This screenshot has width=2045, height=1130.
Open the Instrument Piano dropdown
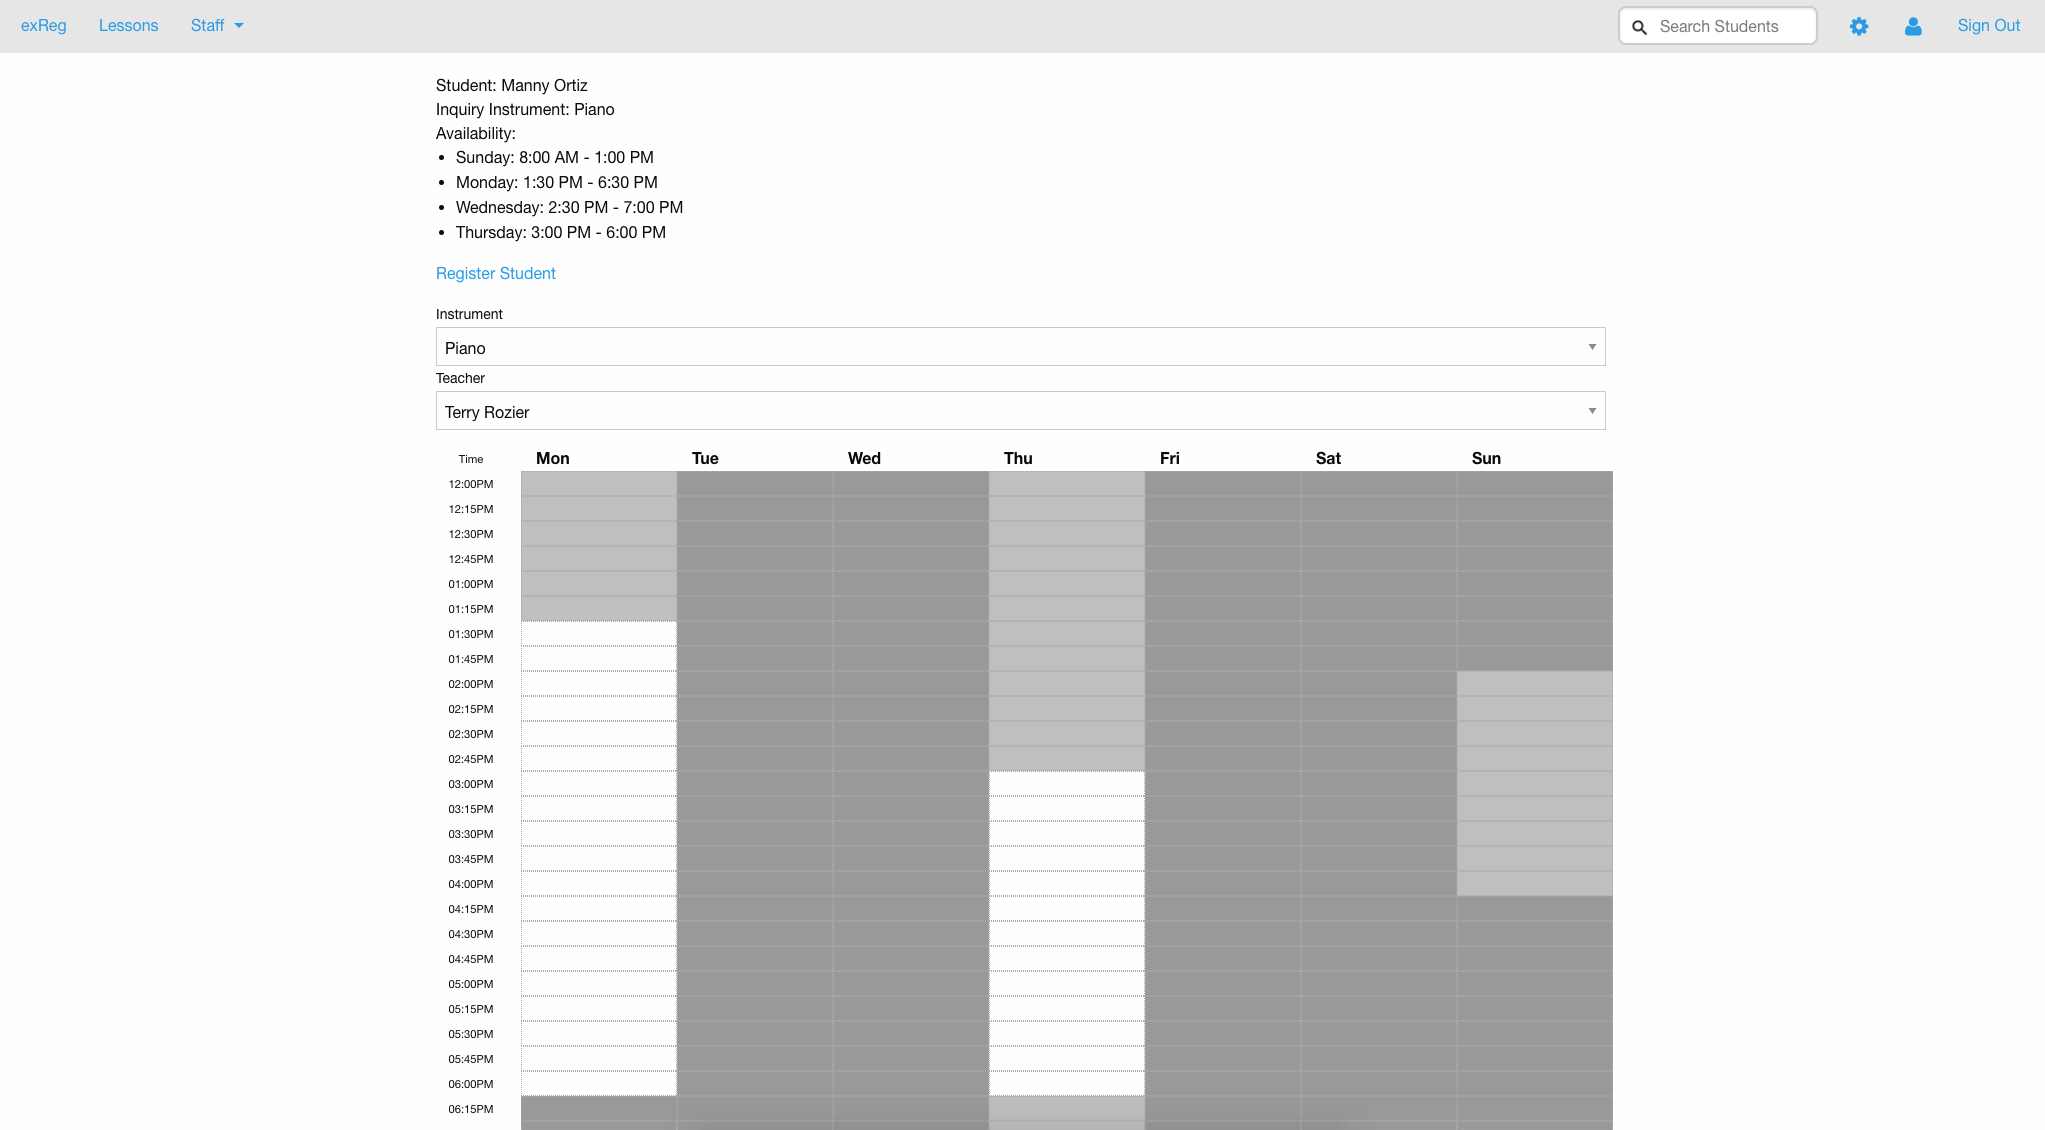point(1020,347)
